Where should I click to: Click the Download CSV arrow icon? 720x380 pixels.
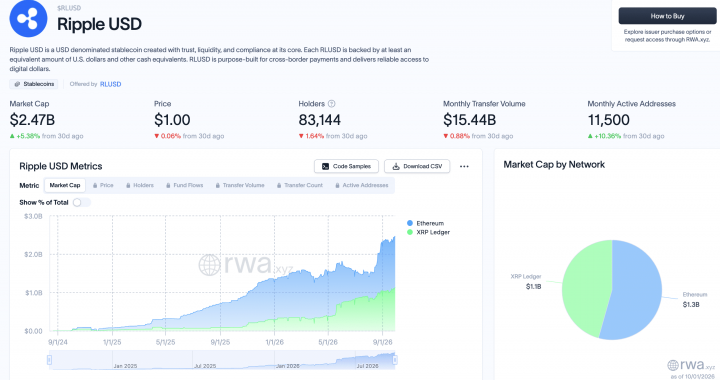396,167
